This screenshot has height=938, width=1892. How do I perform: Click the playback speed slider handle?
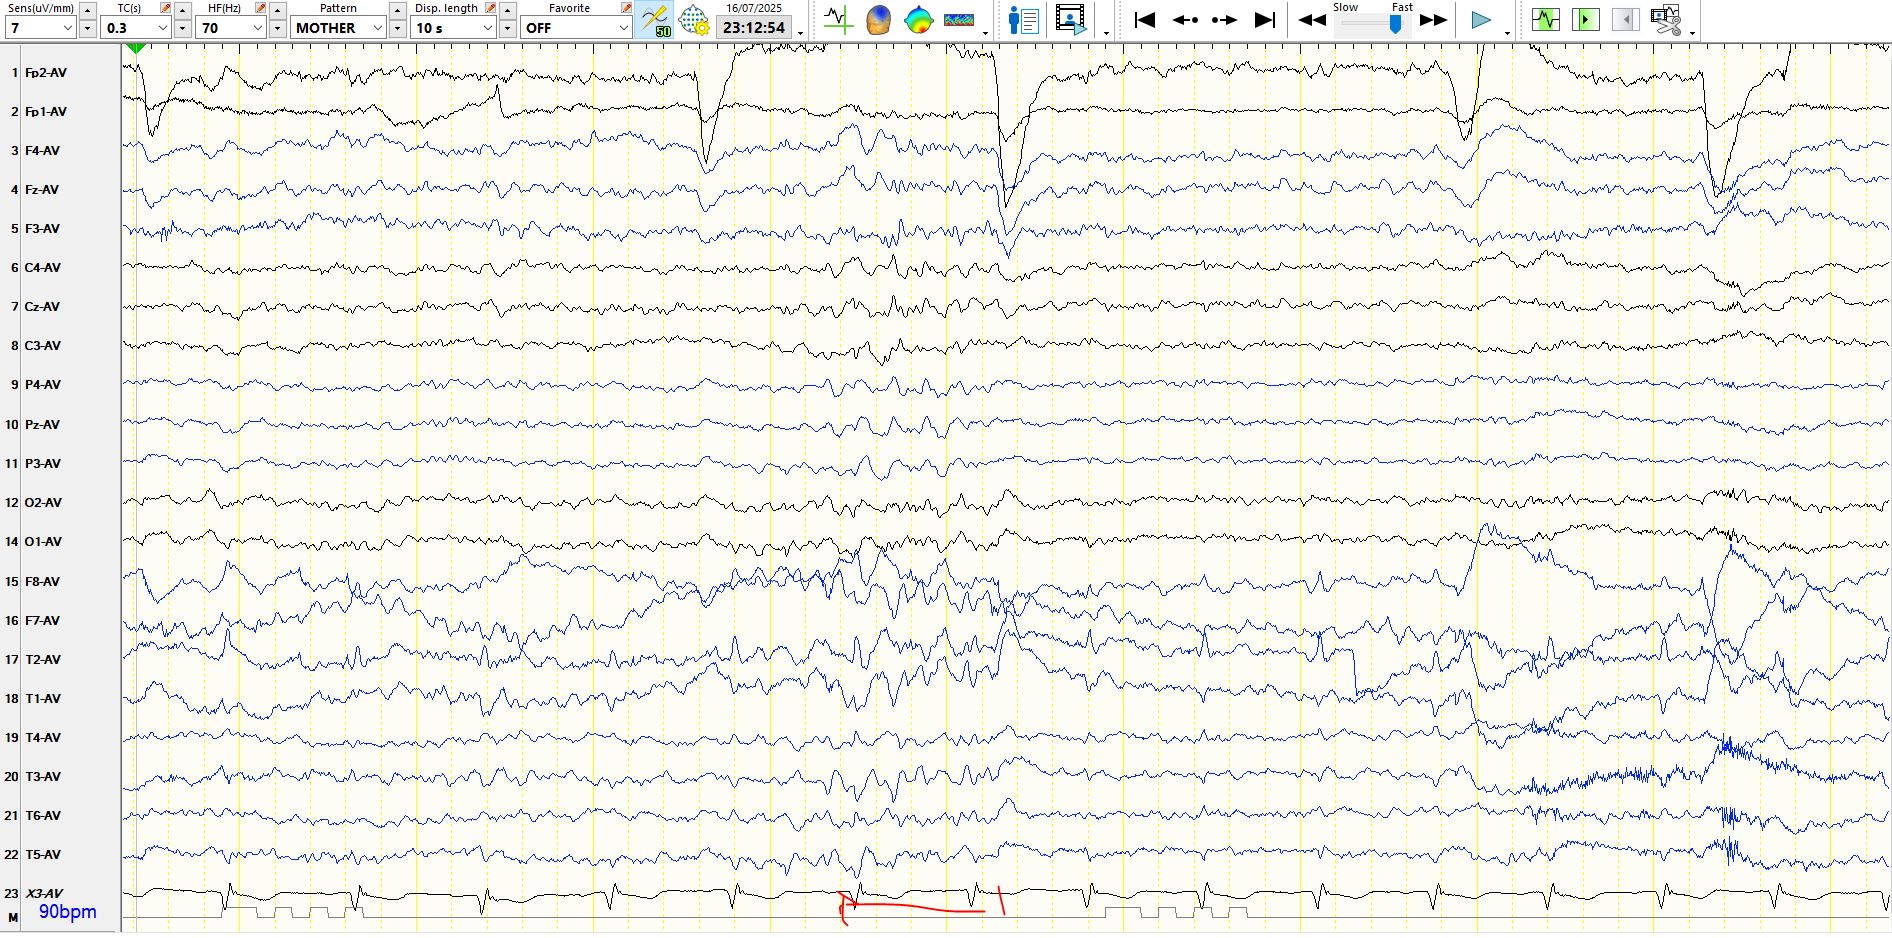[x=1395, y=24]
